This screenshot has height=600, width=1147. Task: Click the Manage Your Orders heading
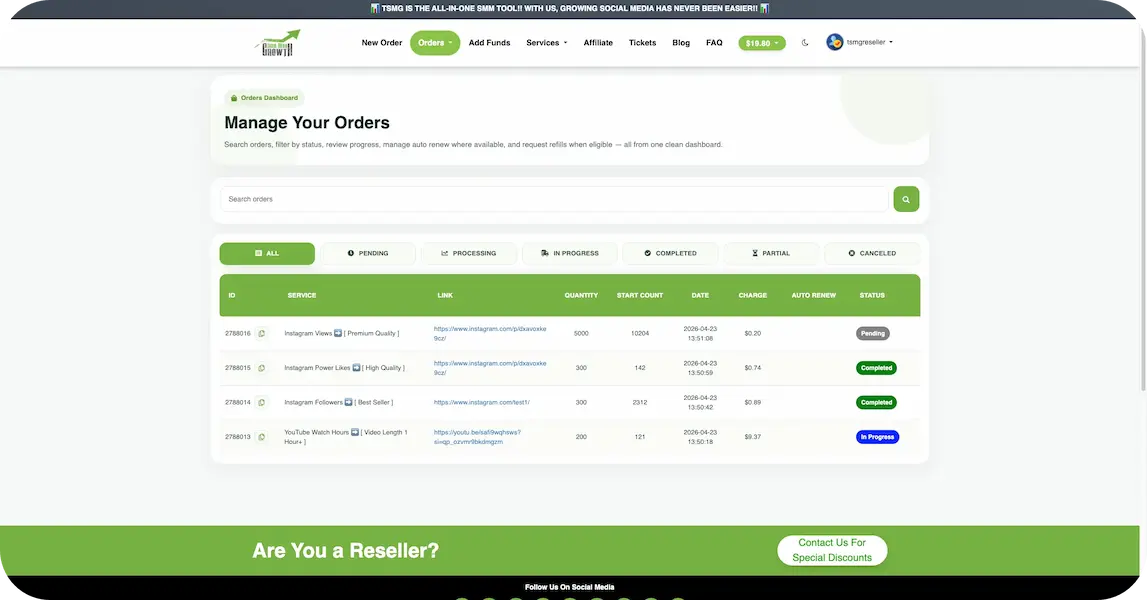(307, 123)
